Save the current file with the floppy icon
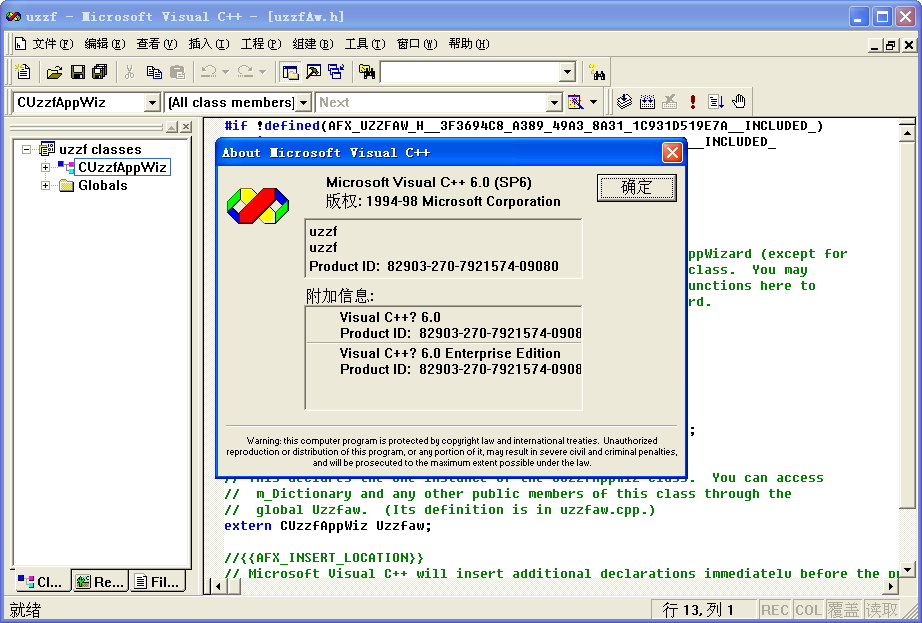922x623 pixels. (78, 72)
